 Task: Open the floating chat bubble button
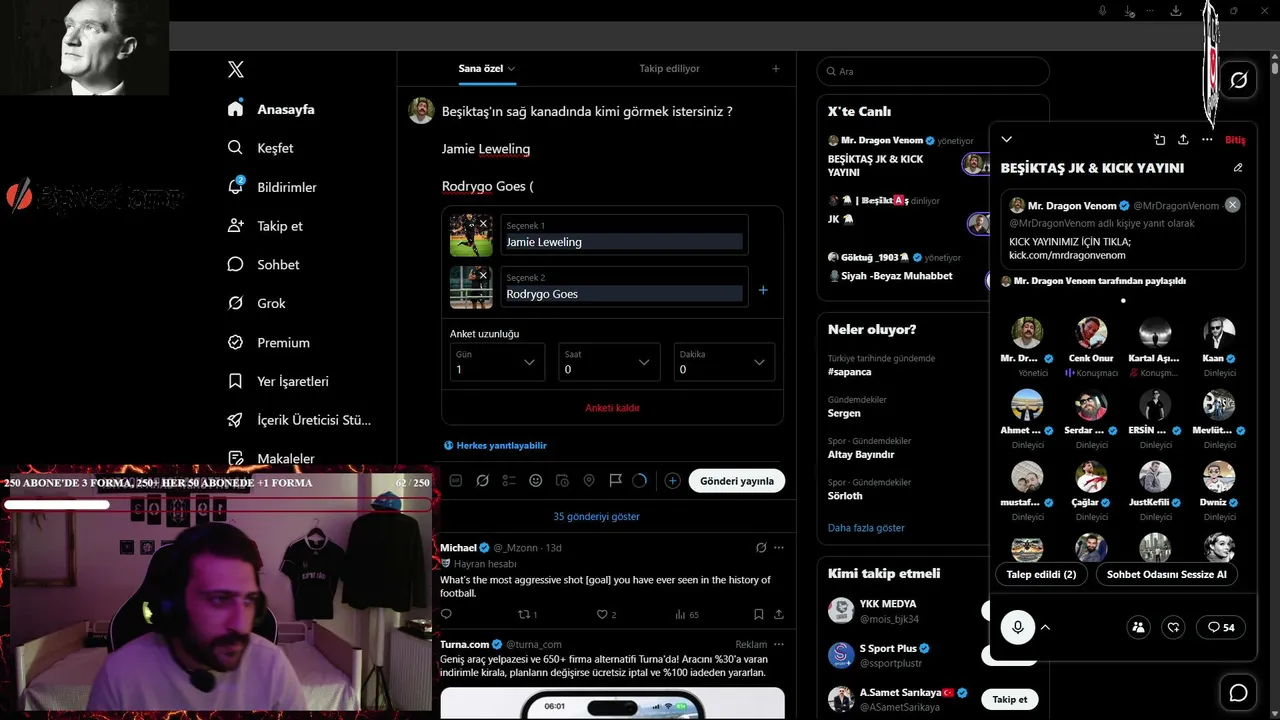point(1238,693)
